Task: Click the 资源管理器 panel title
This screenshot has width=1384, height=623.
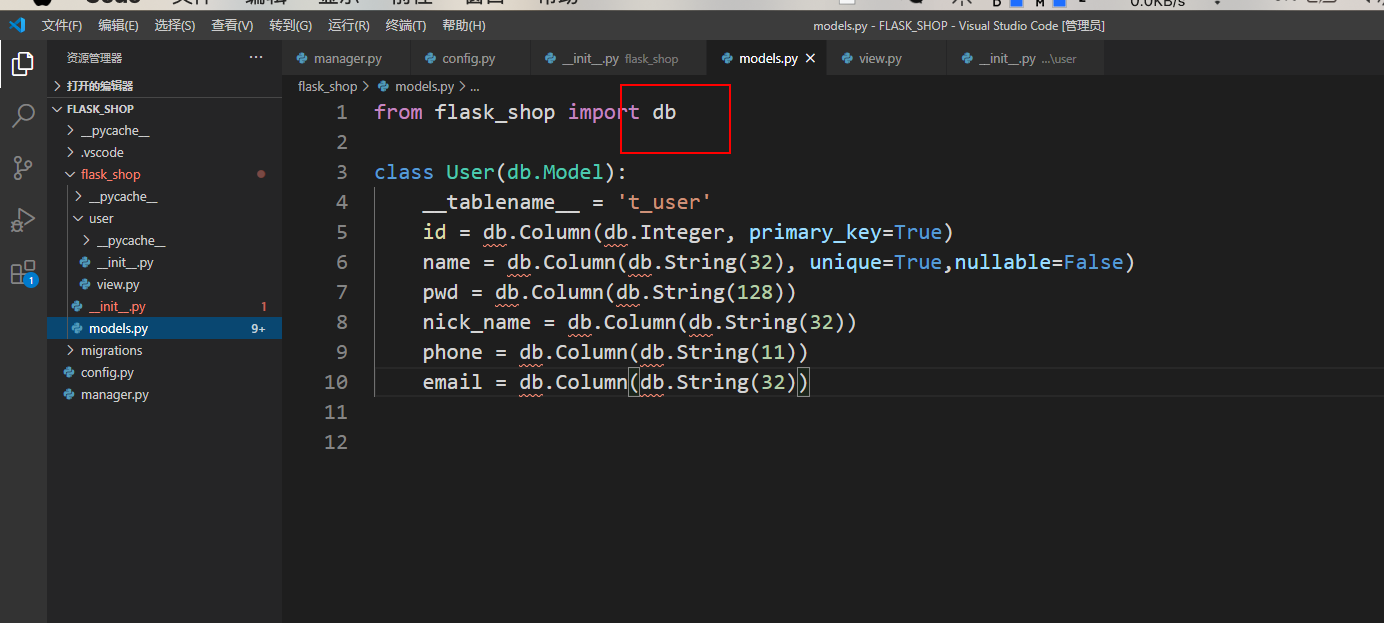Action: point(95,58)
